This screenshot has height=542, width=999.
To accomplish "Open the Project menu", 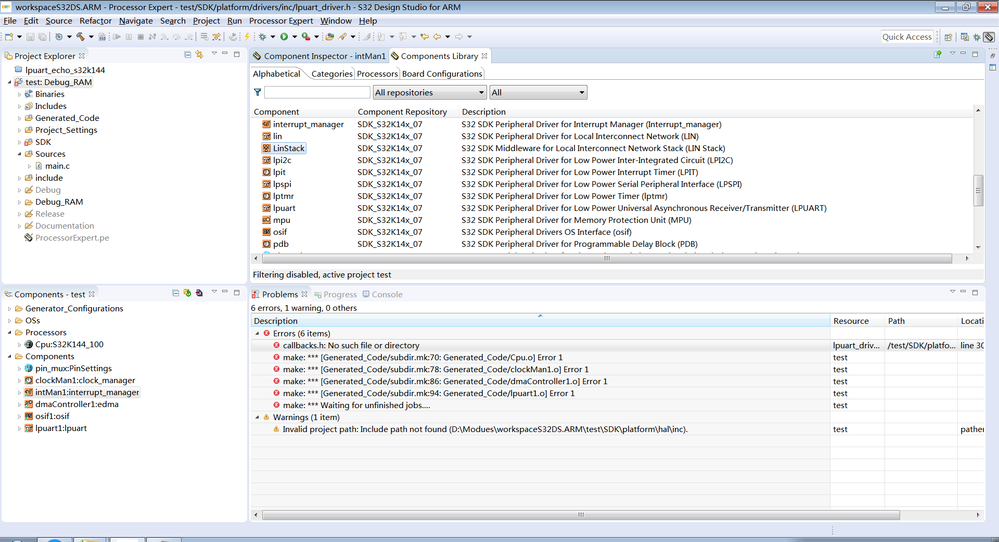I will (206, 21).
